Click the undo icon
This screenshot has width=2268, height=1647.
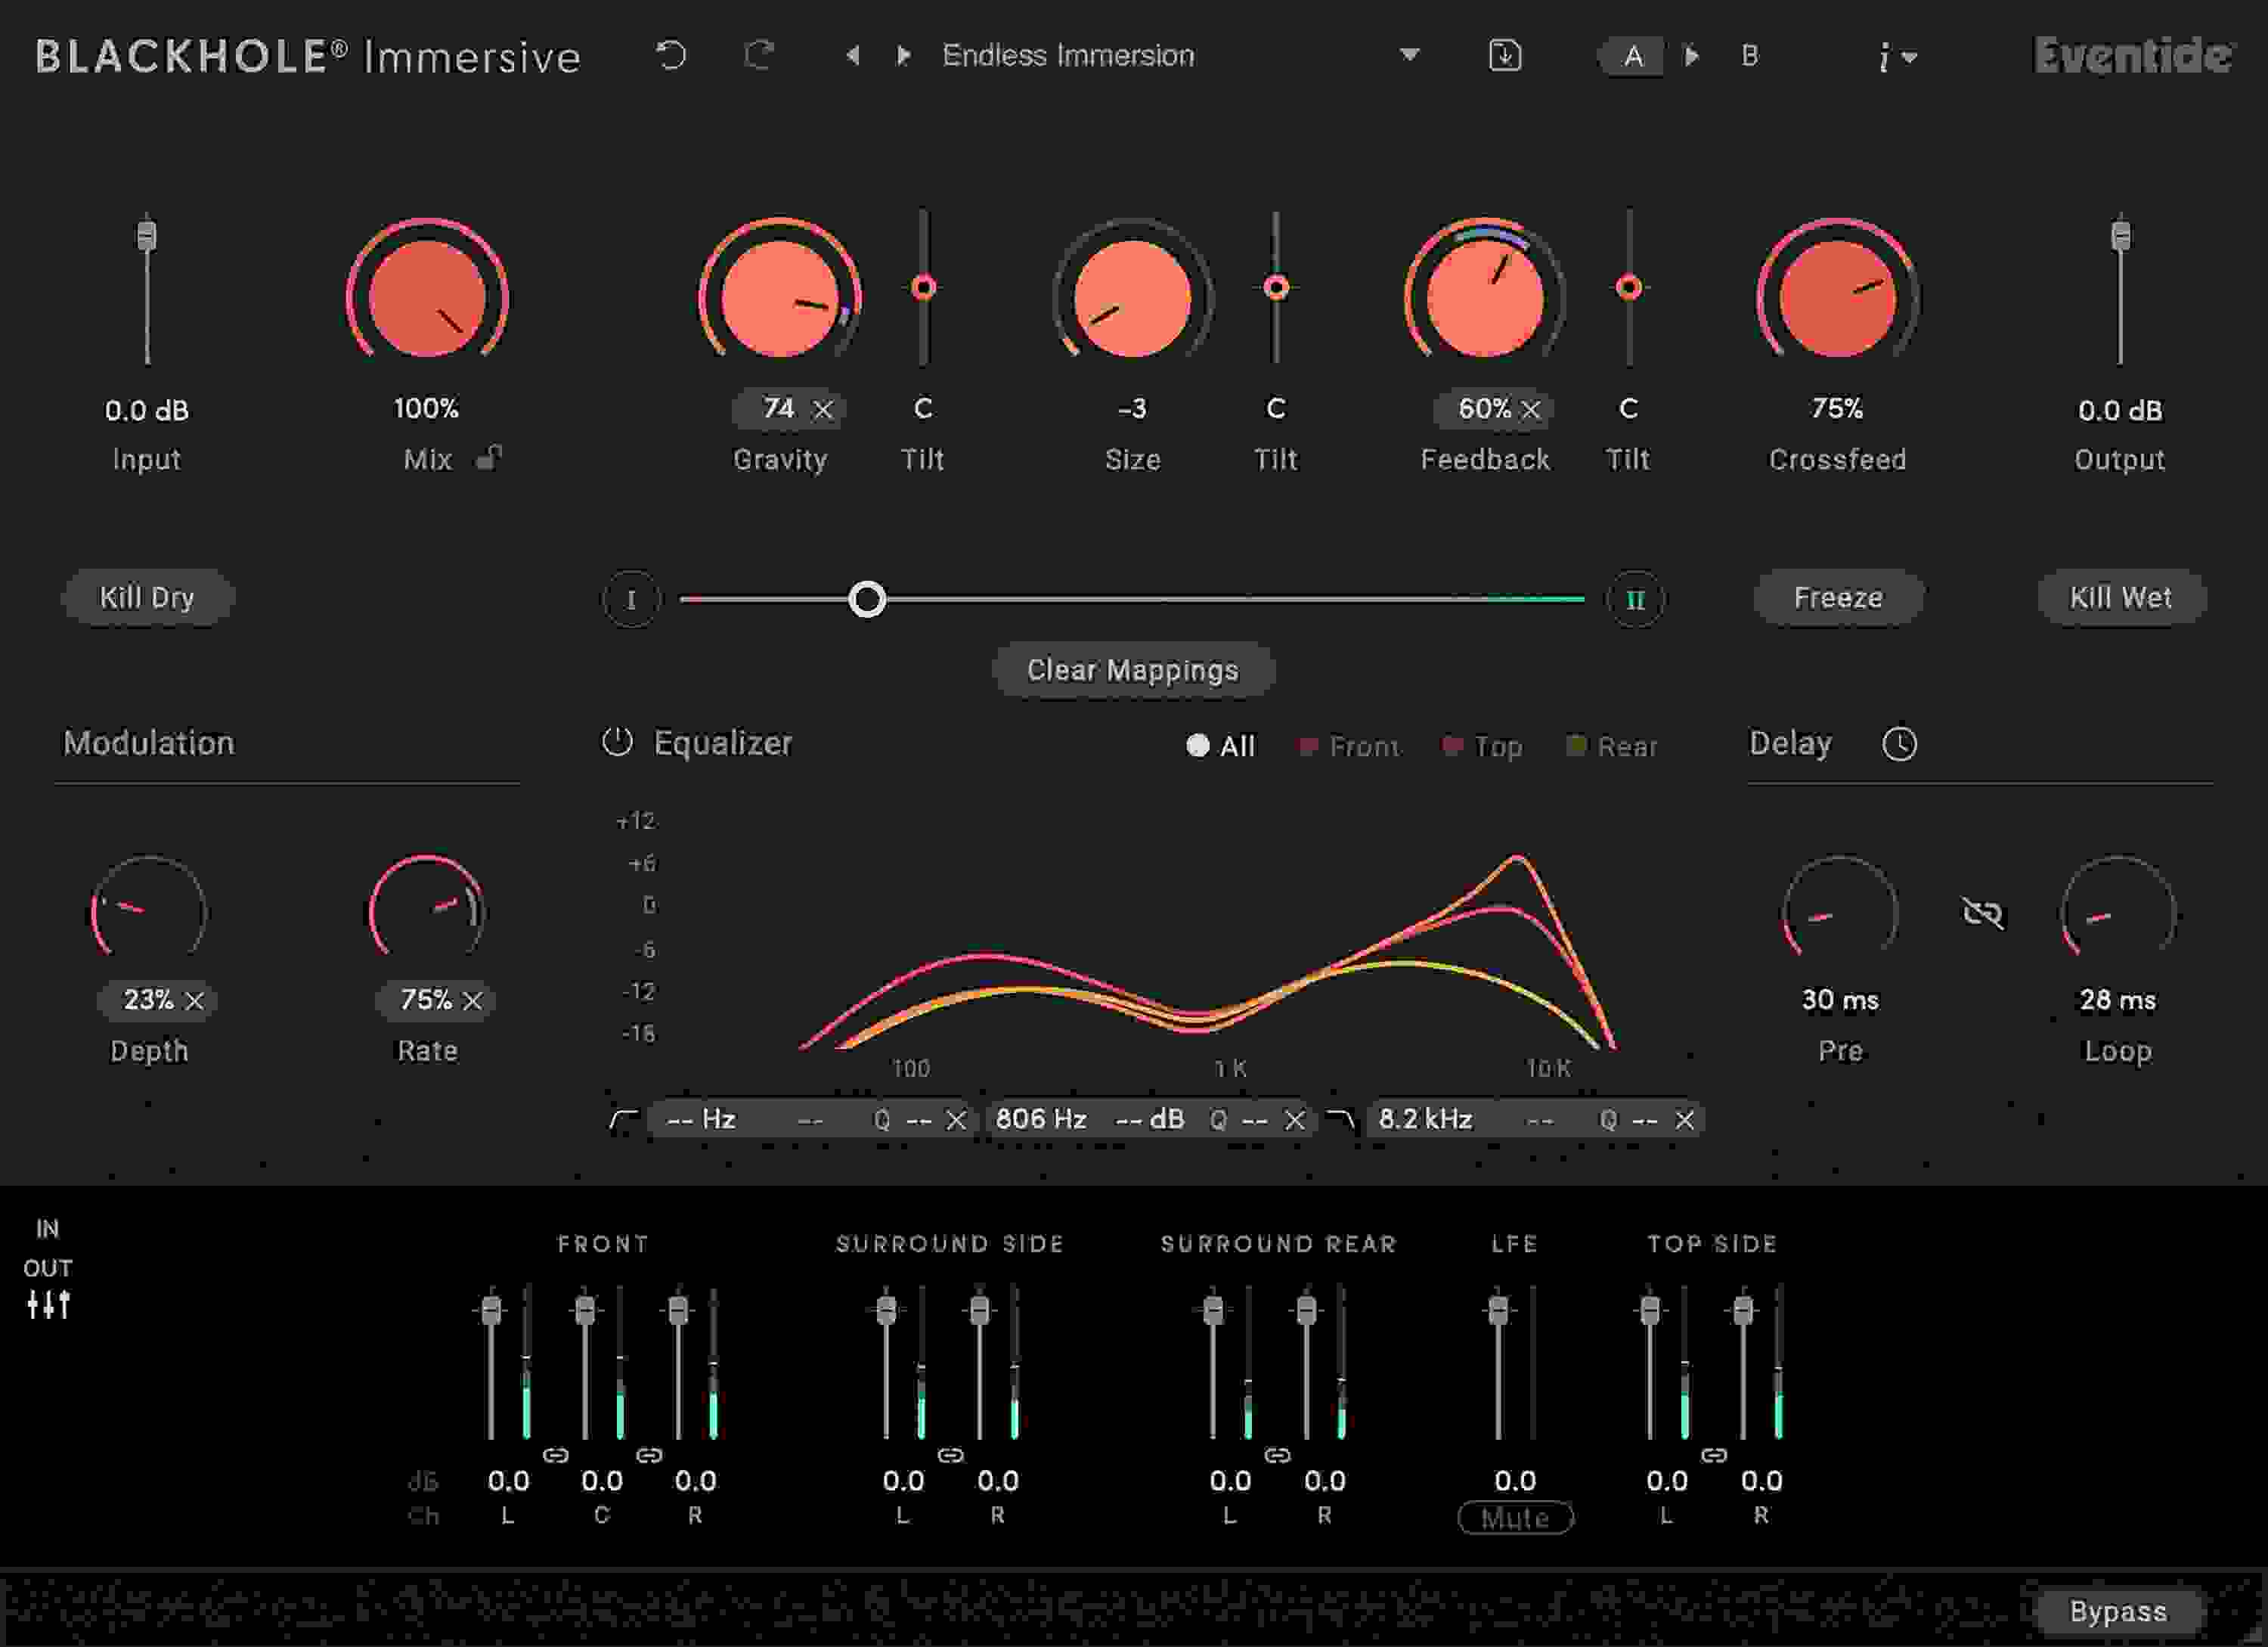671,57
